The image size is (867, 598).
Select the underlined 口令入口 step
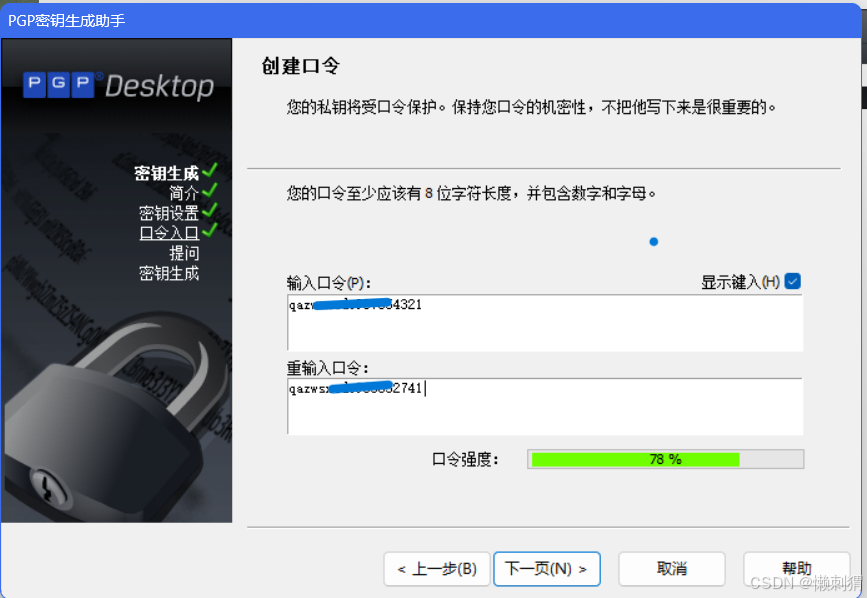coord(169,233)
